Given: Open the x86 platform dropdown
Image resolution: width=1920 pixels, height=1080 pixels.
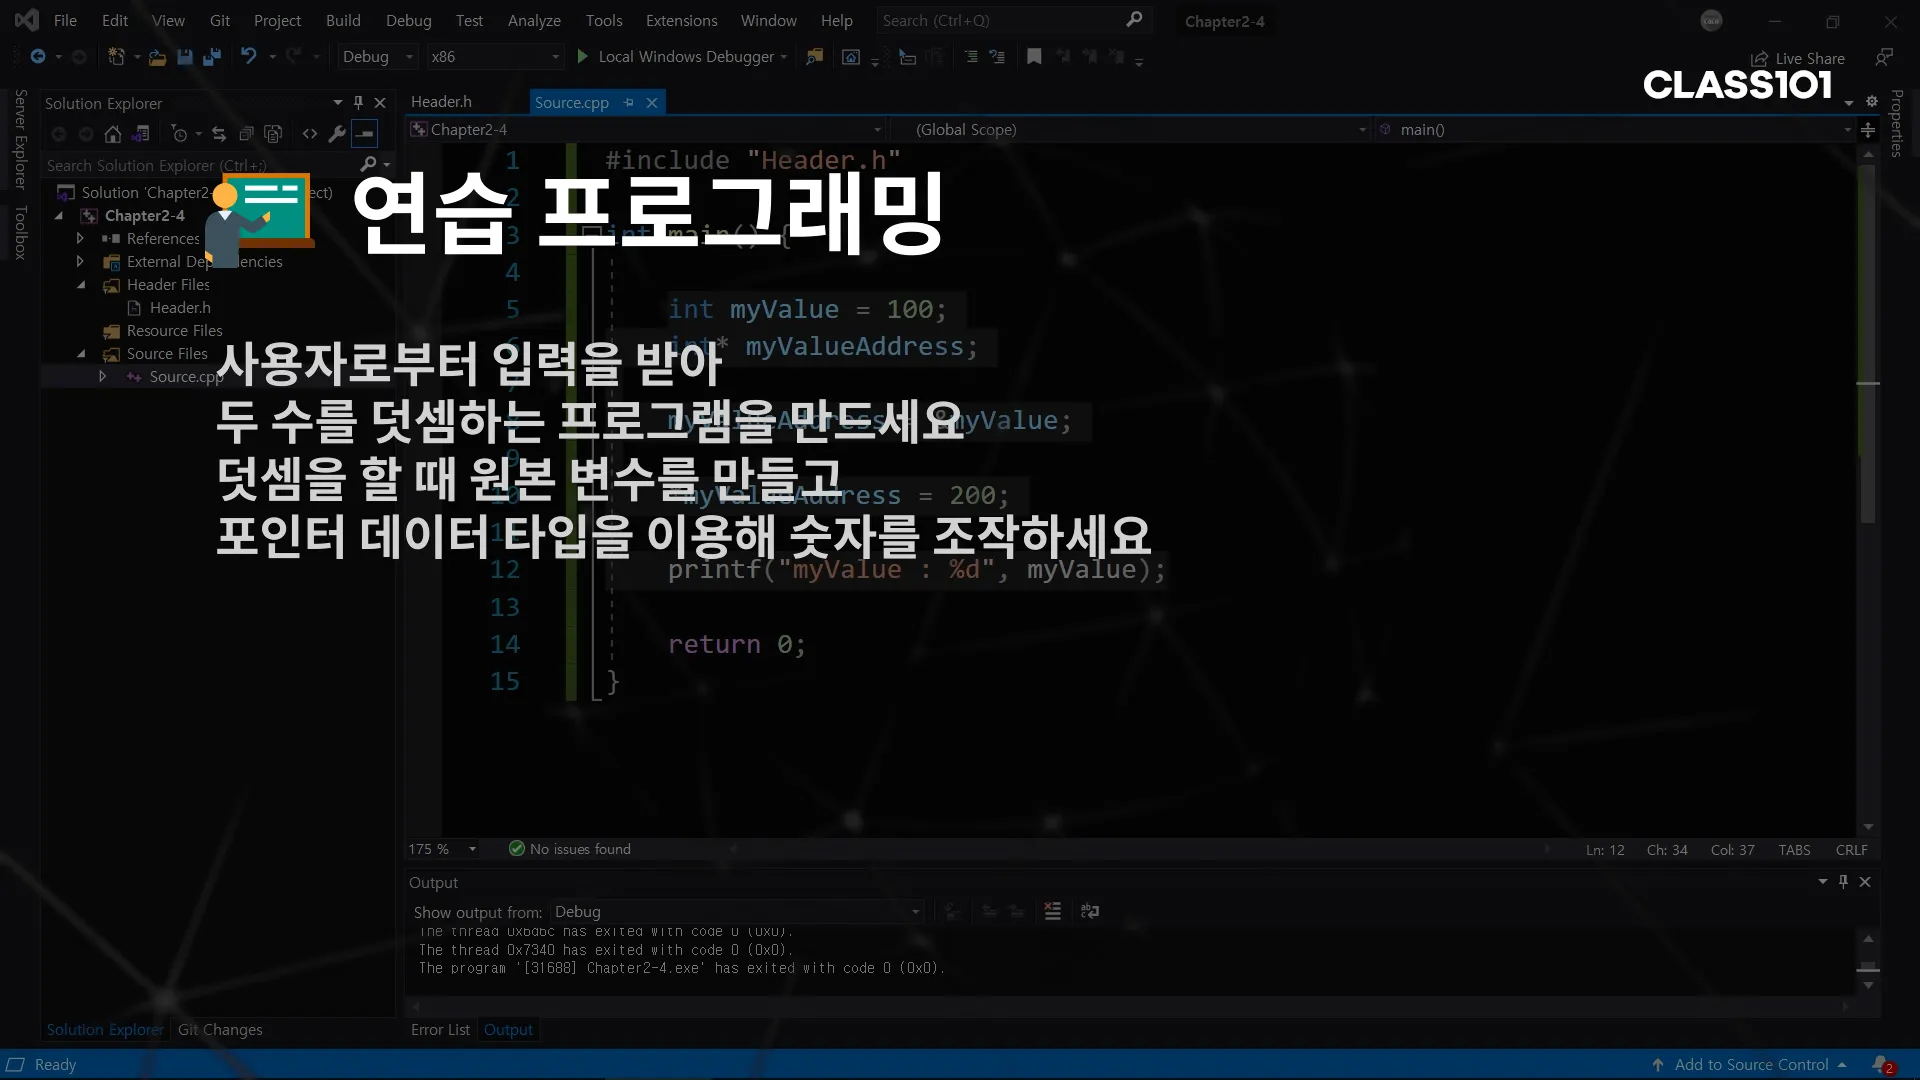Looking at the screenshot, I should [x=494, y=57].
